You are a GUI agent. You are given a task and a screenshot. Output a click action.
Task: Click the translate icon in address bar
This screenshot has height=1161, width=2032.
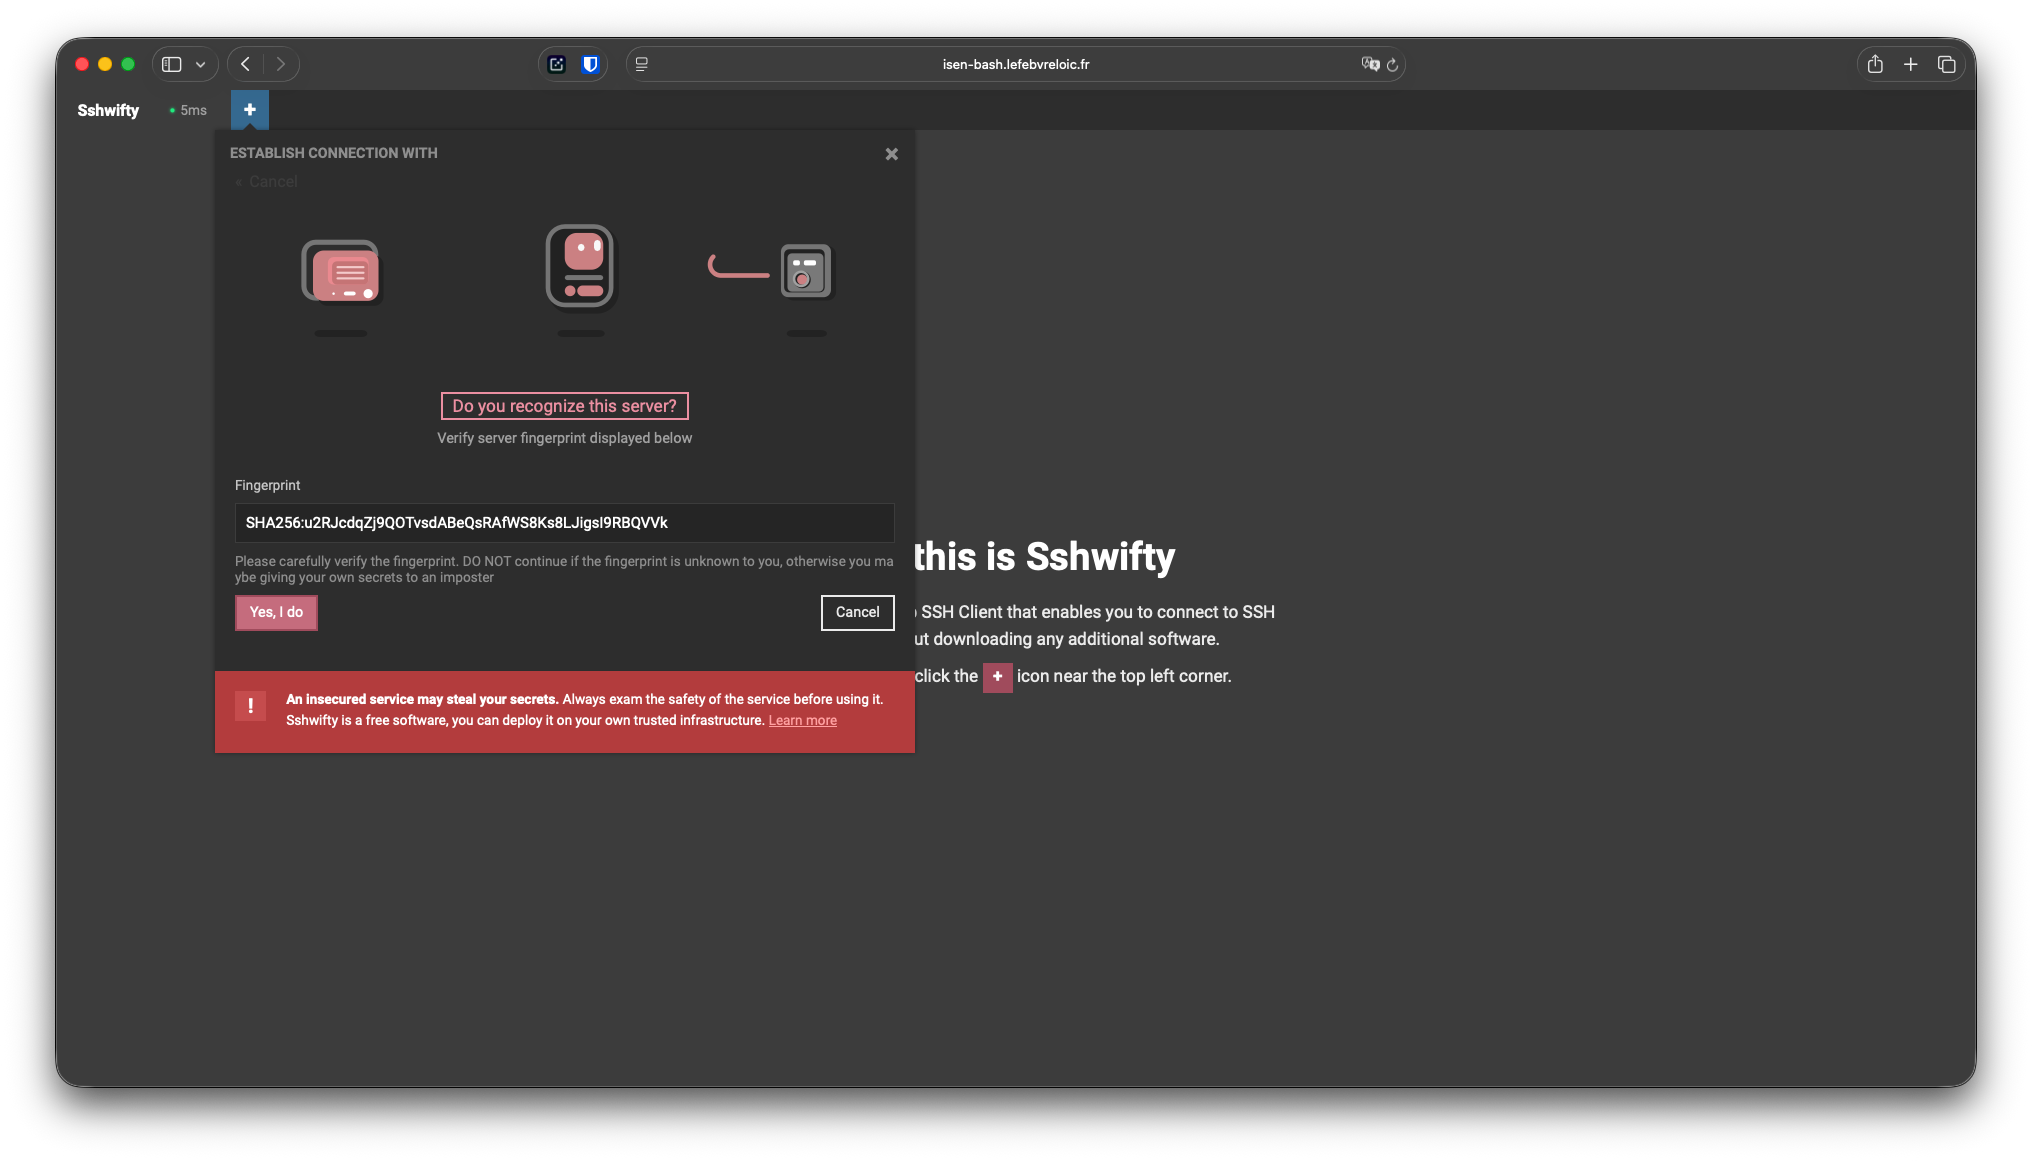[x=1370, y=64]
